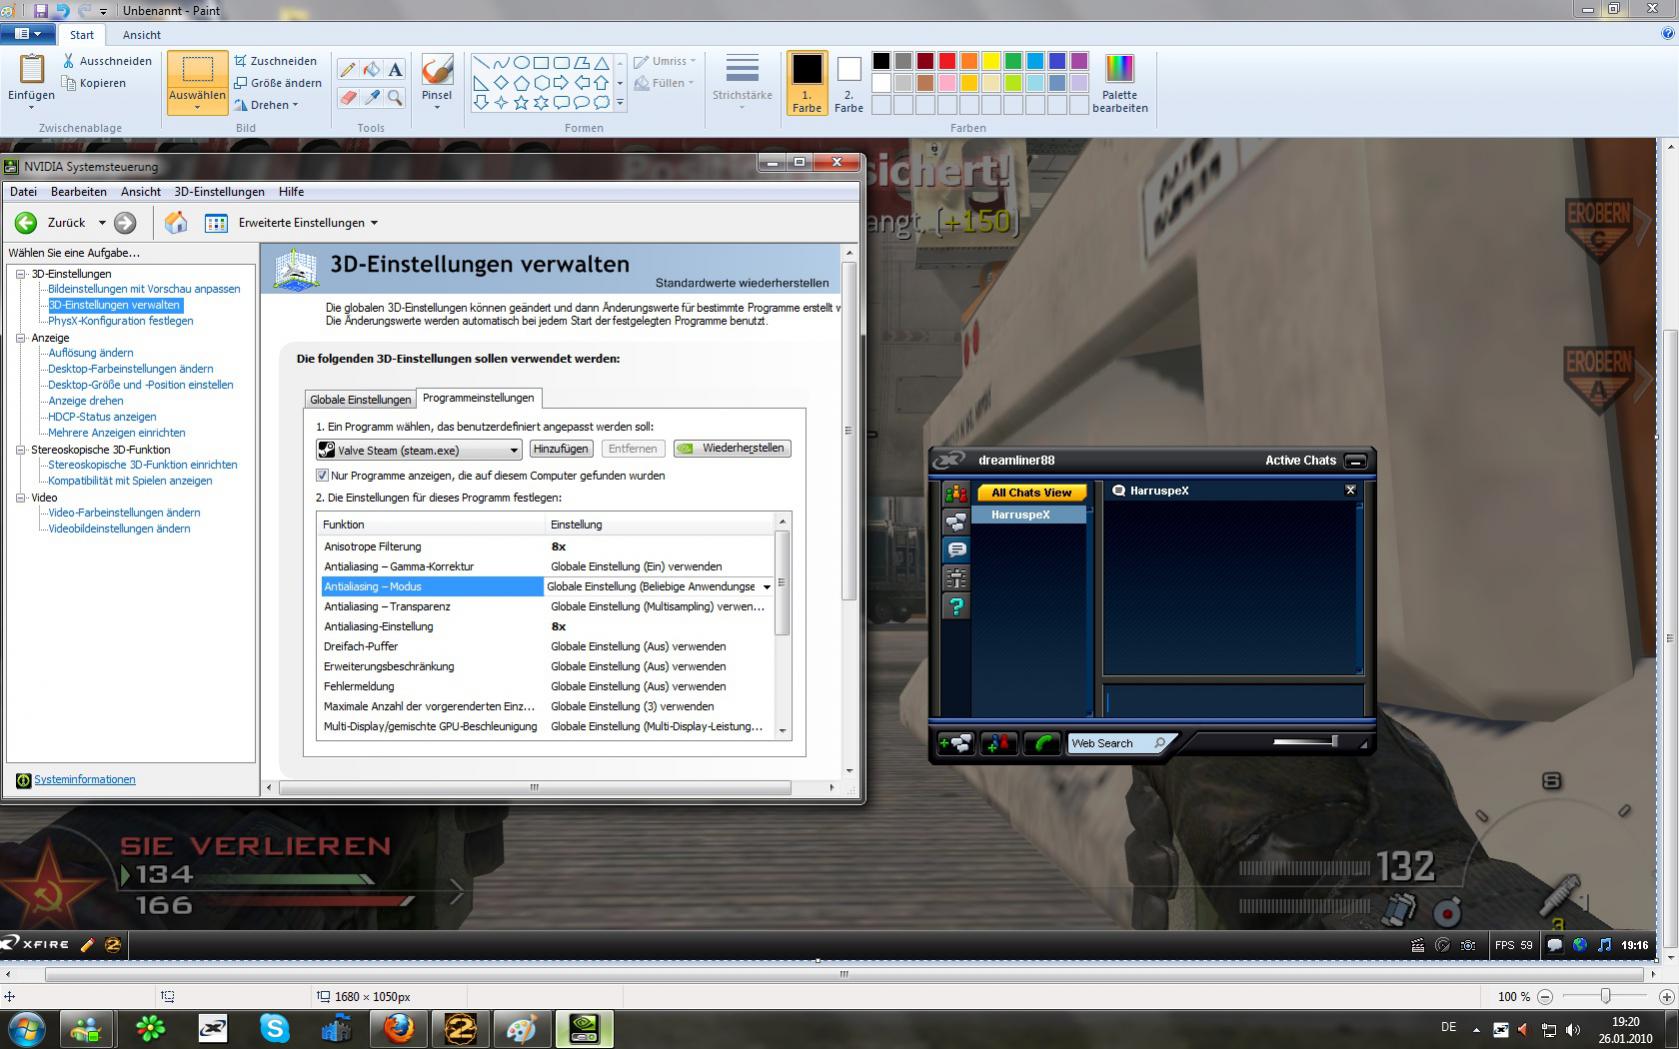The height and width of the screenshot is (1049, 1679).
Task: Open 3D-Einstellungen menu in NVIDIA
Action: coord(219,192)
